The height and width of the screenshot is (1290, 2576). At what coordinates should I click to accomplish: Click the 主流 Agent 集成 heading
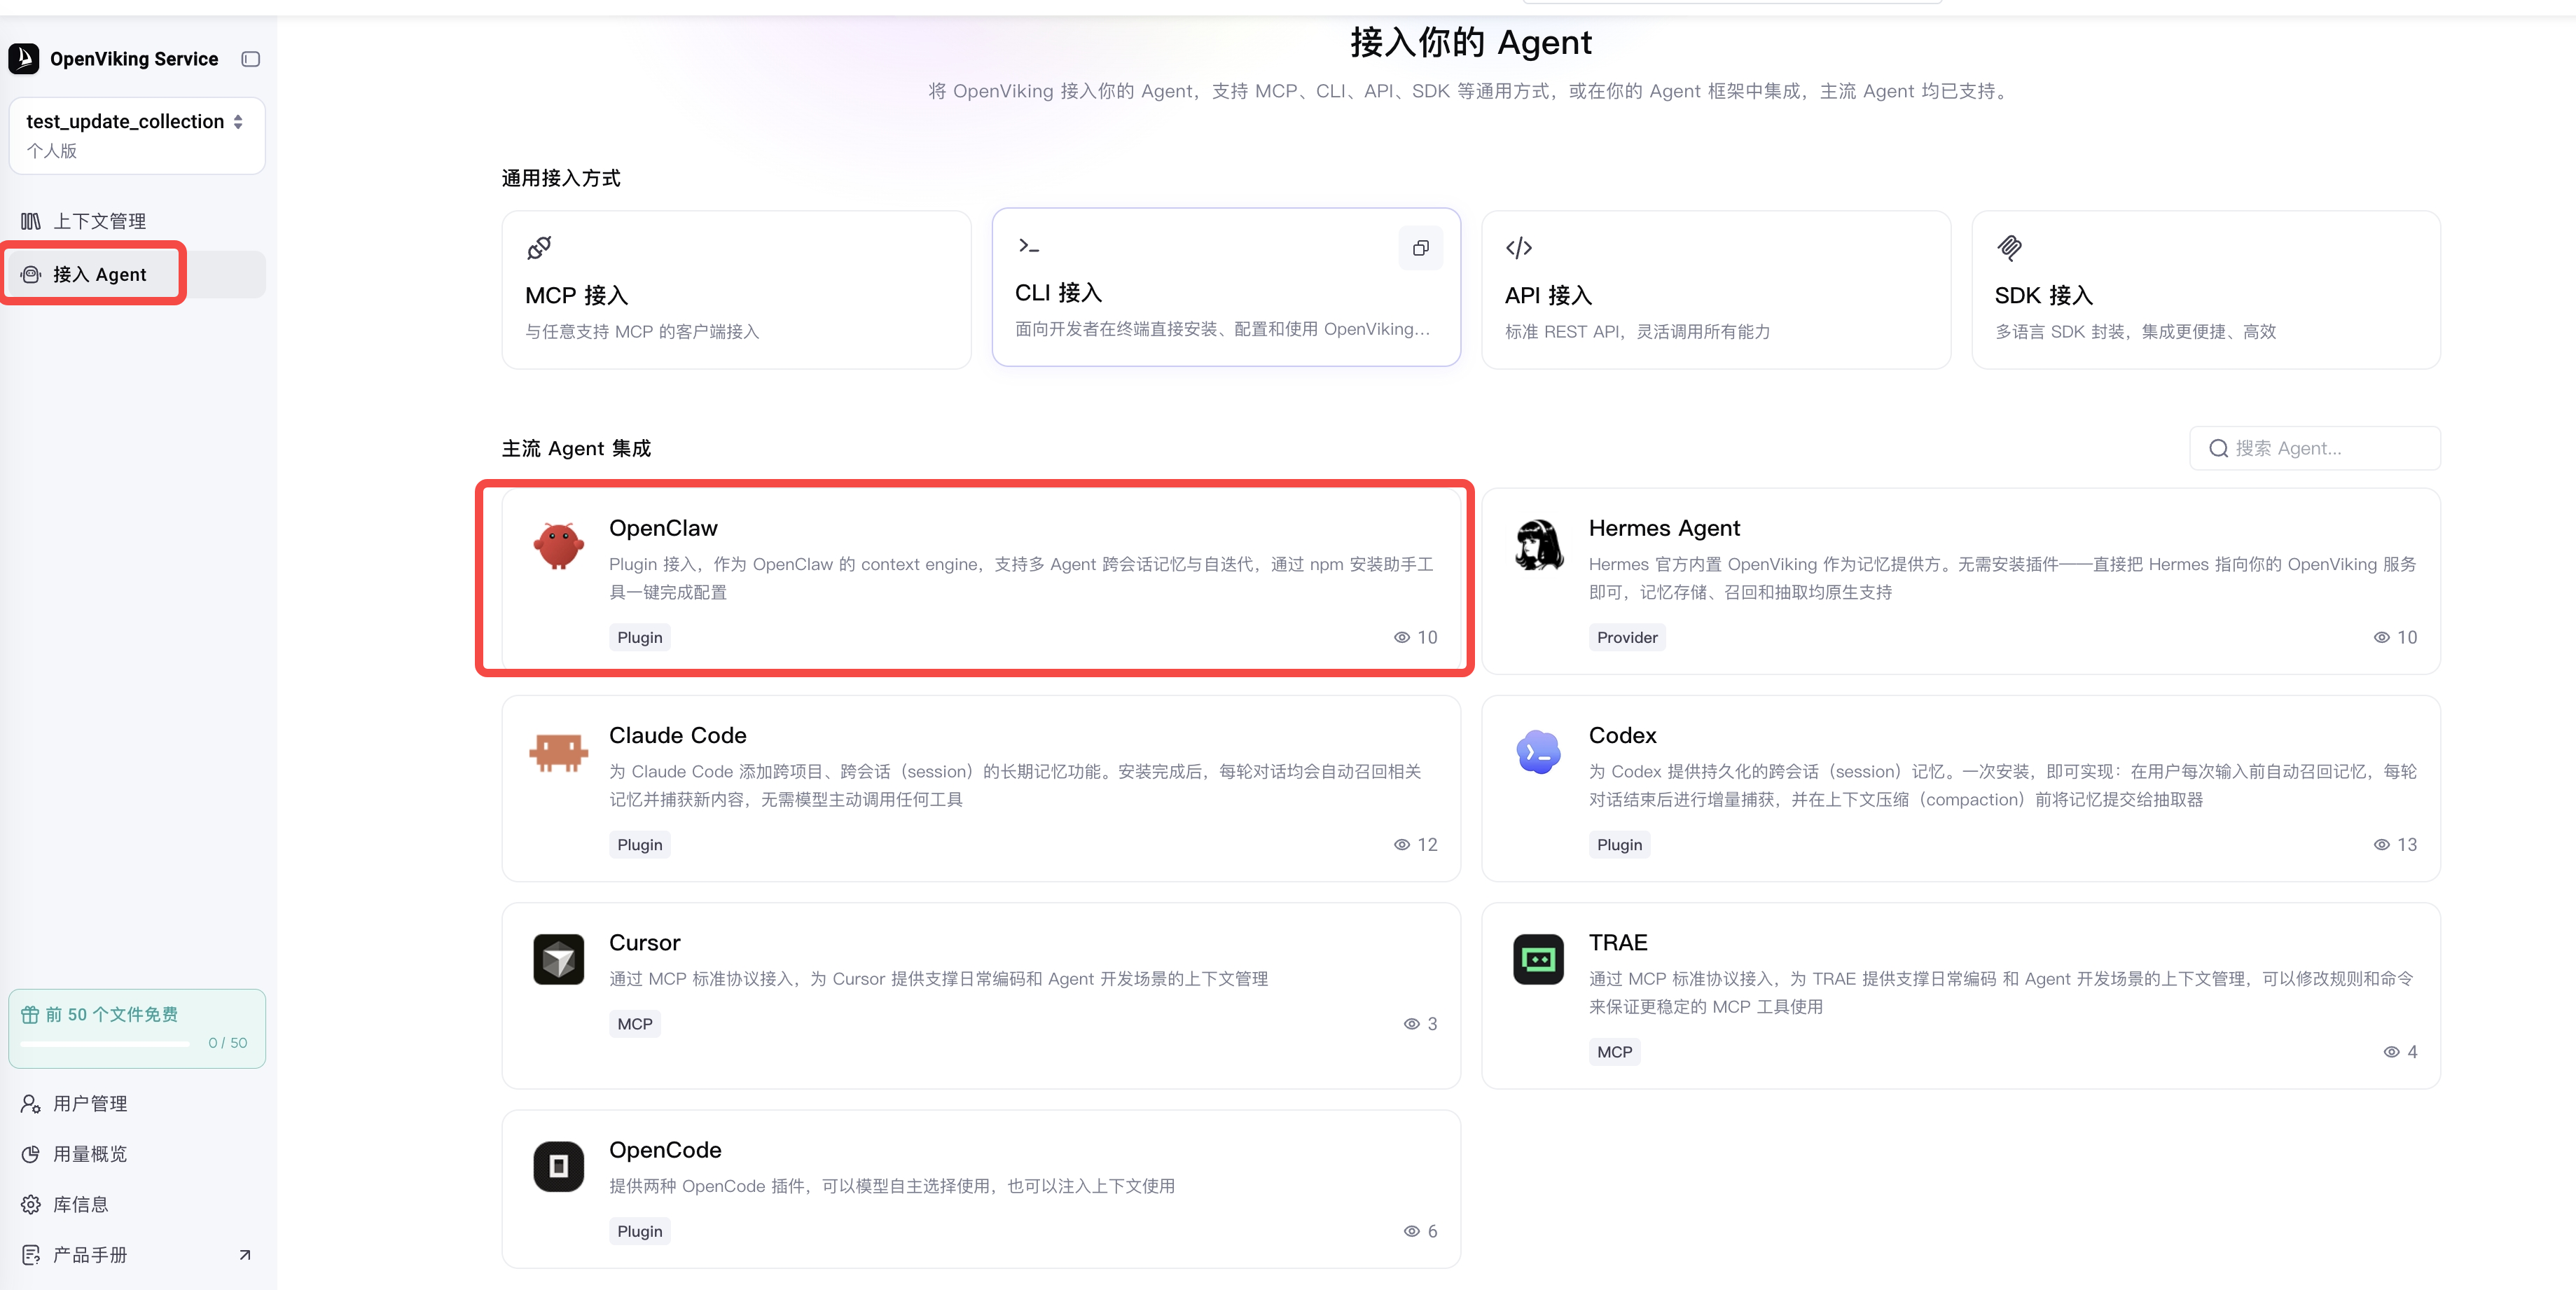576,449
